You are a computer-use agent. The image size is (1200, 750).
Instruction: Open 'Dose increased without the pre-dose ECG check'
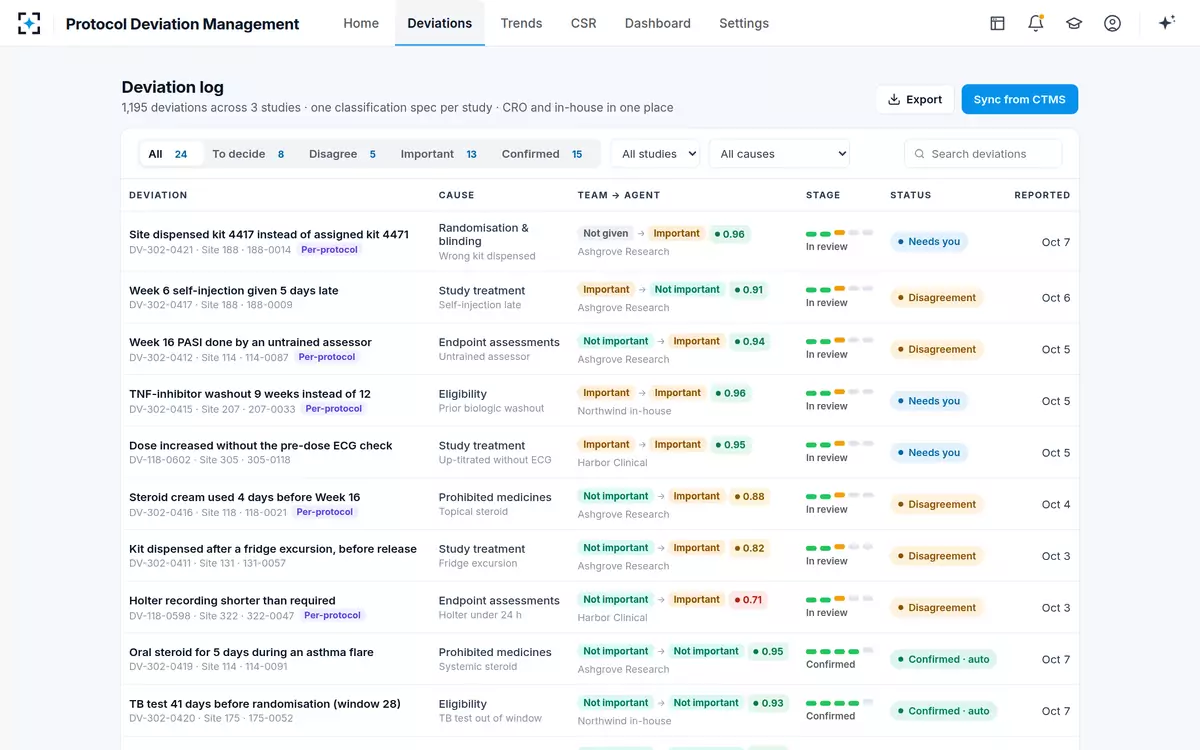coord(261,446)
